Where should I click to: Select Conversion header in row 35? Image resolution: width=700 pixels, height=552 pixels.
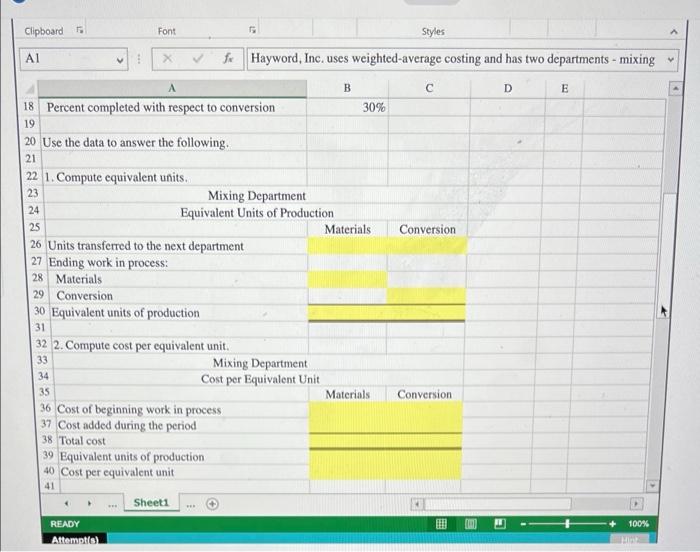tap(424, 394)
